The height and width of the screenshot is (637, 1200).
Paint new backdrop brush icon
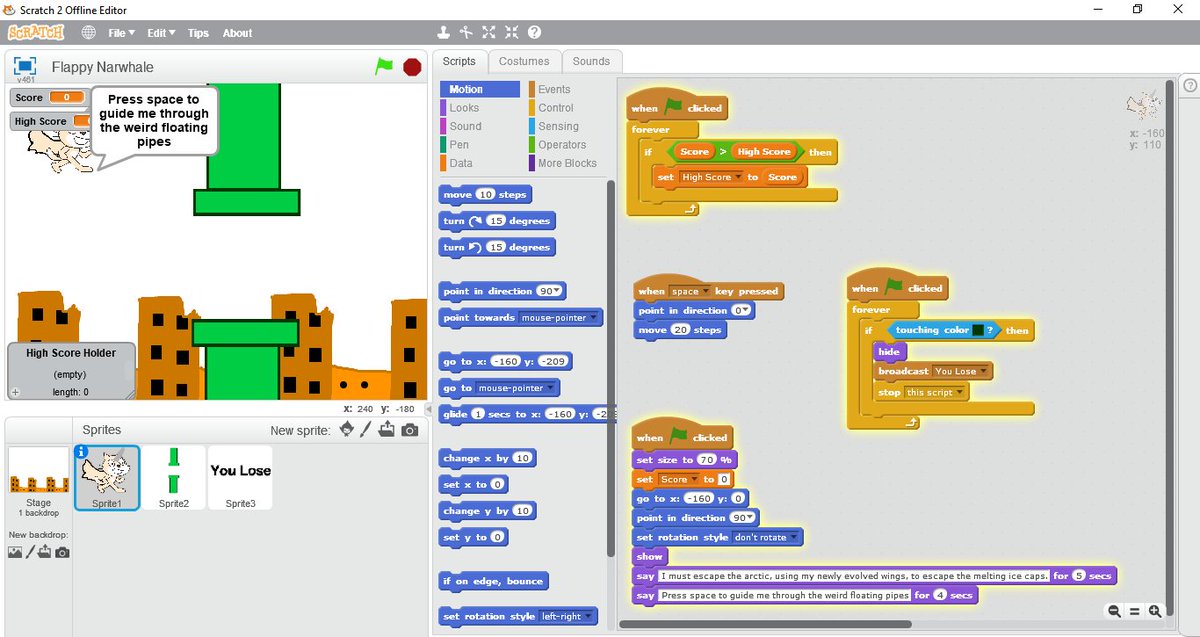point(30,552)
